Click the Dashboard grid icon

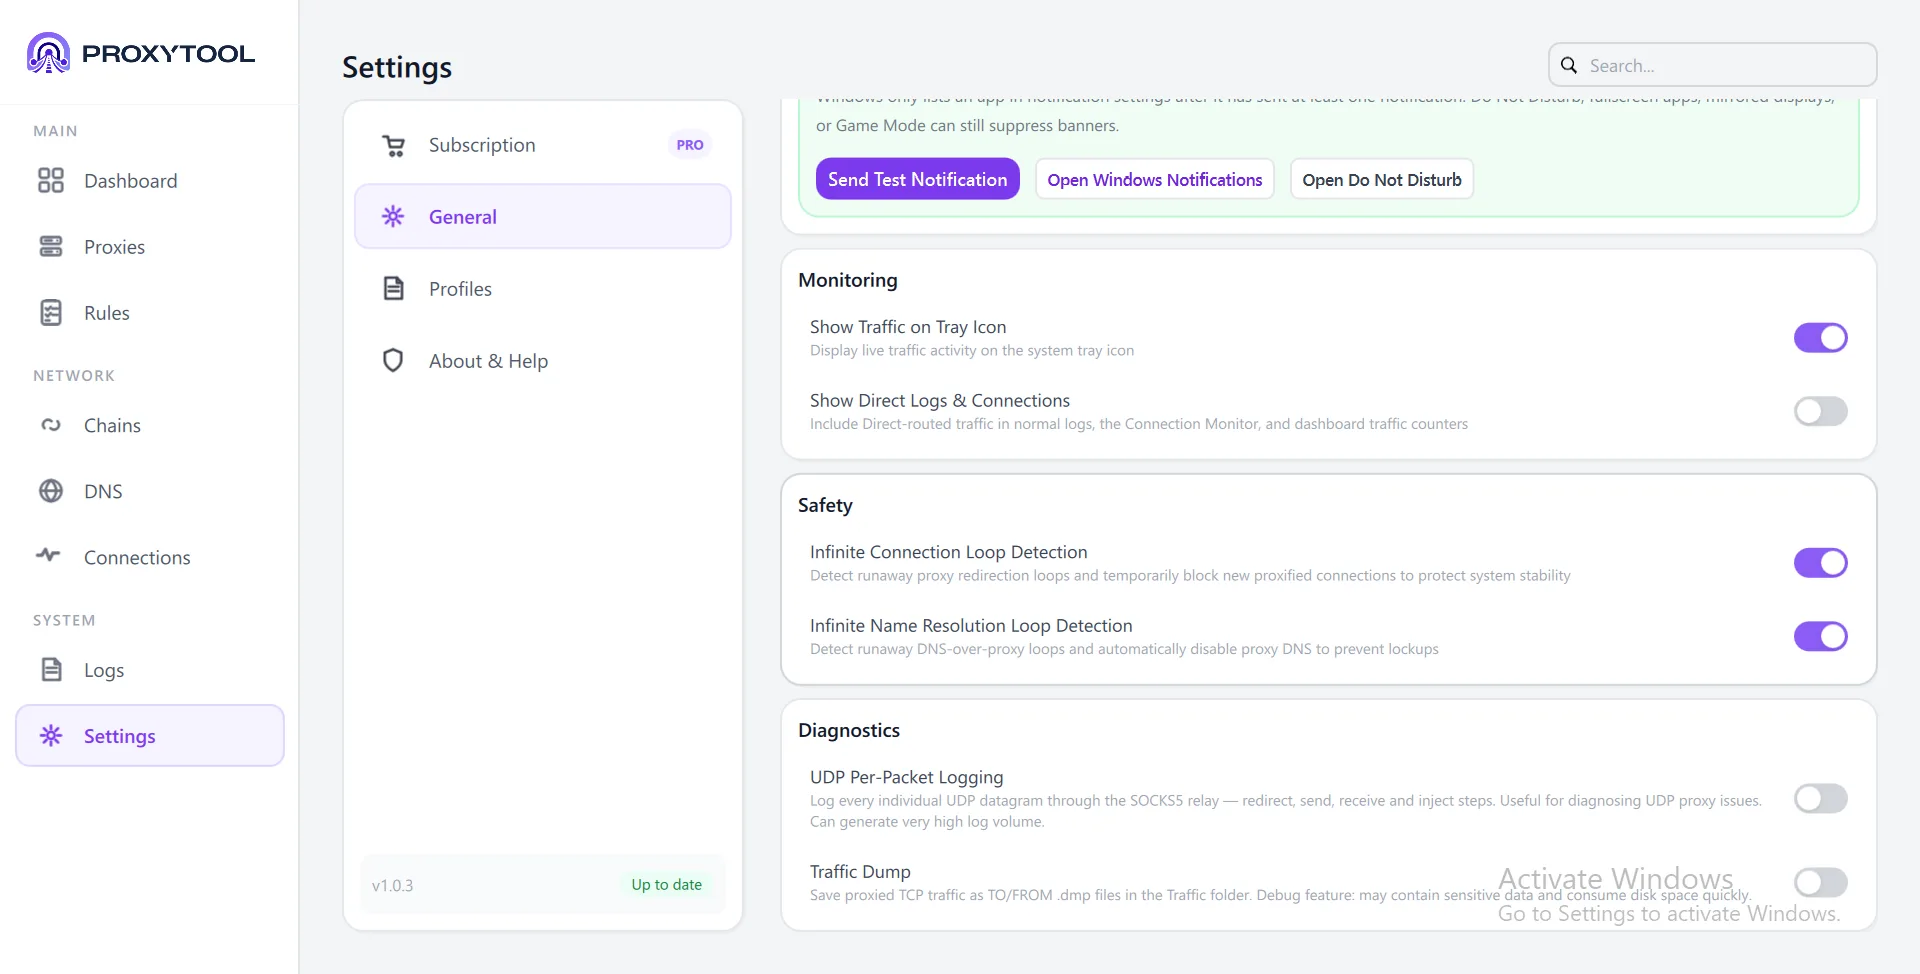point(51,181)
